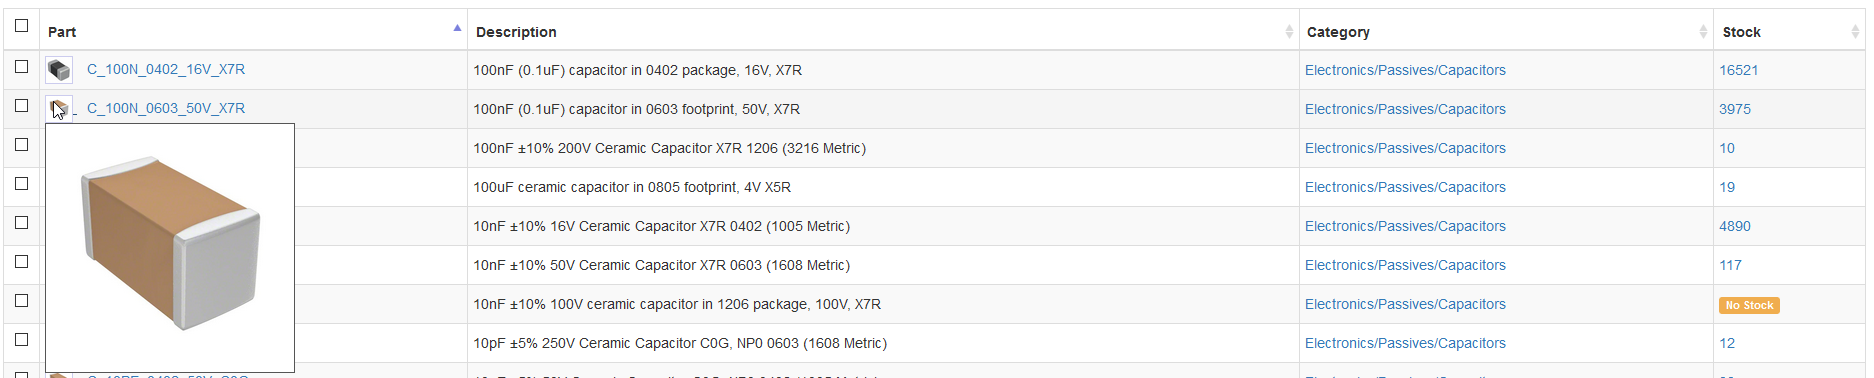
Task: Sort table by Stock header
Action: [1741, 32]
